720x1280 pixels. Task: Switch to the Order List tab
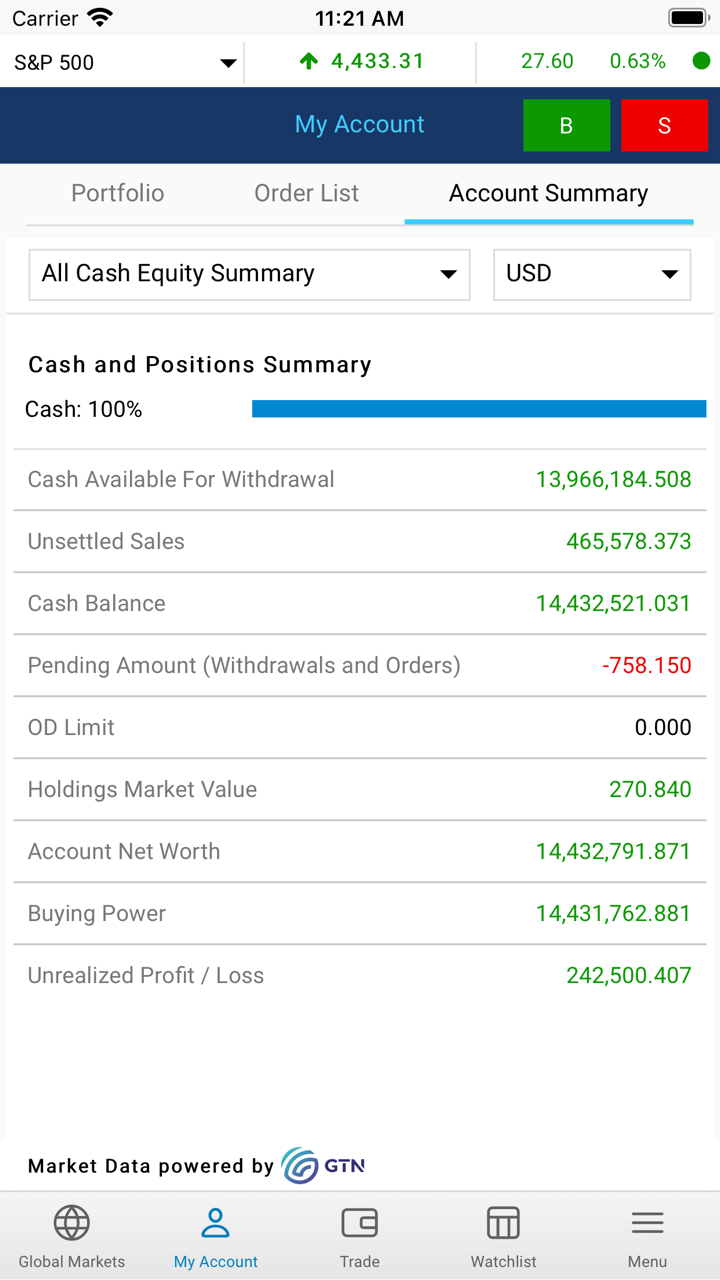click(306, 193)
